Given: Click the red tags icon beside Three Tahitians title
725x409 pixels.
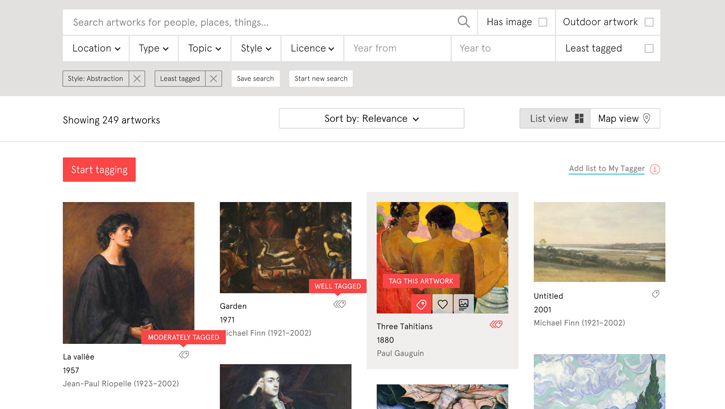Looking at the screenshot, I should click(496, 324).
